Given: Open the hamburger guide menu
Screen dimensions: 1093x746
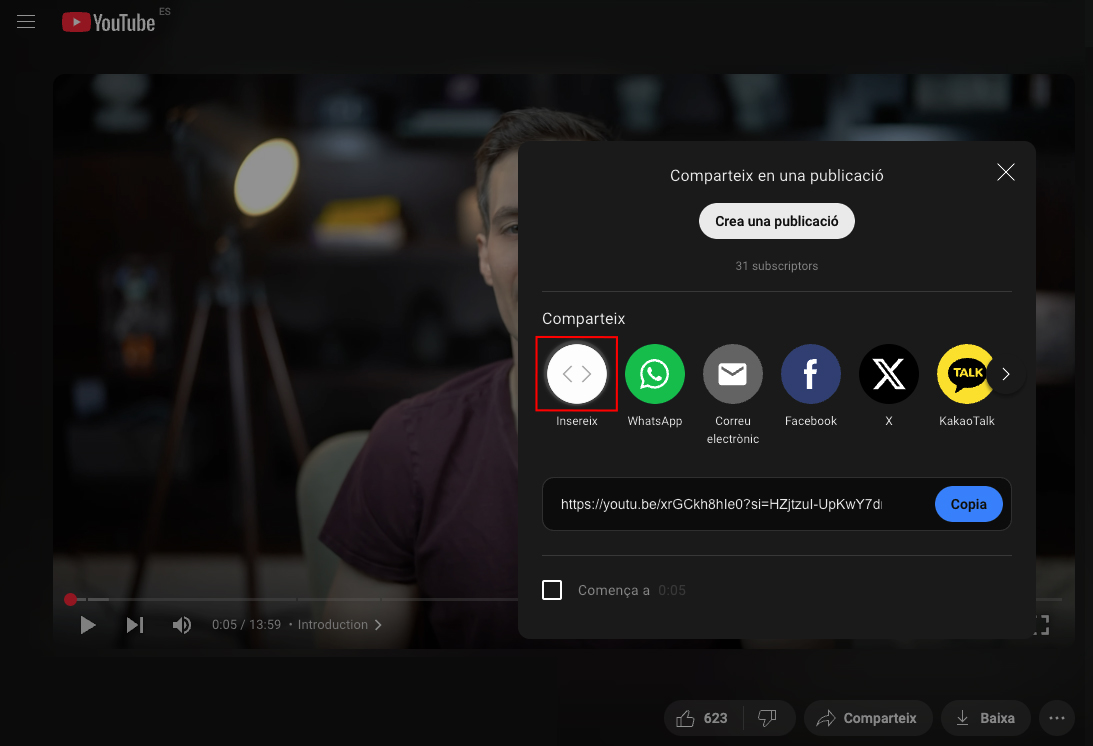Looking at the screenshot, I should [x=26, y=22].
